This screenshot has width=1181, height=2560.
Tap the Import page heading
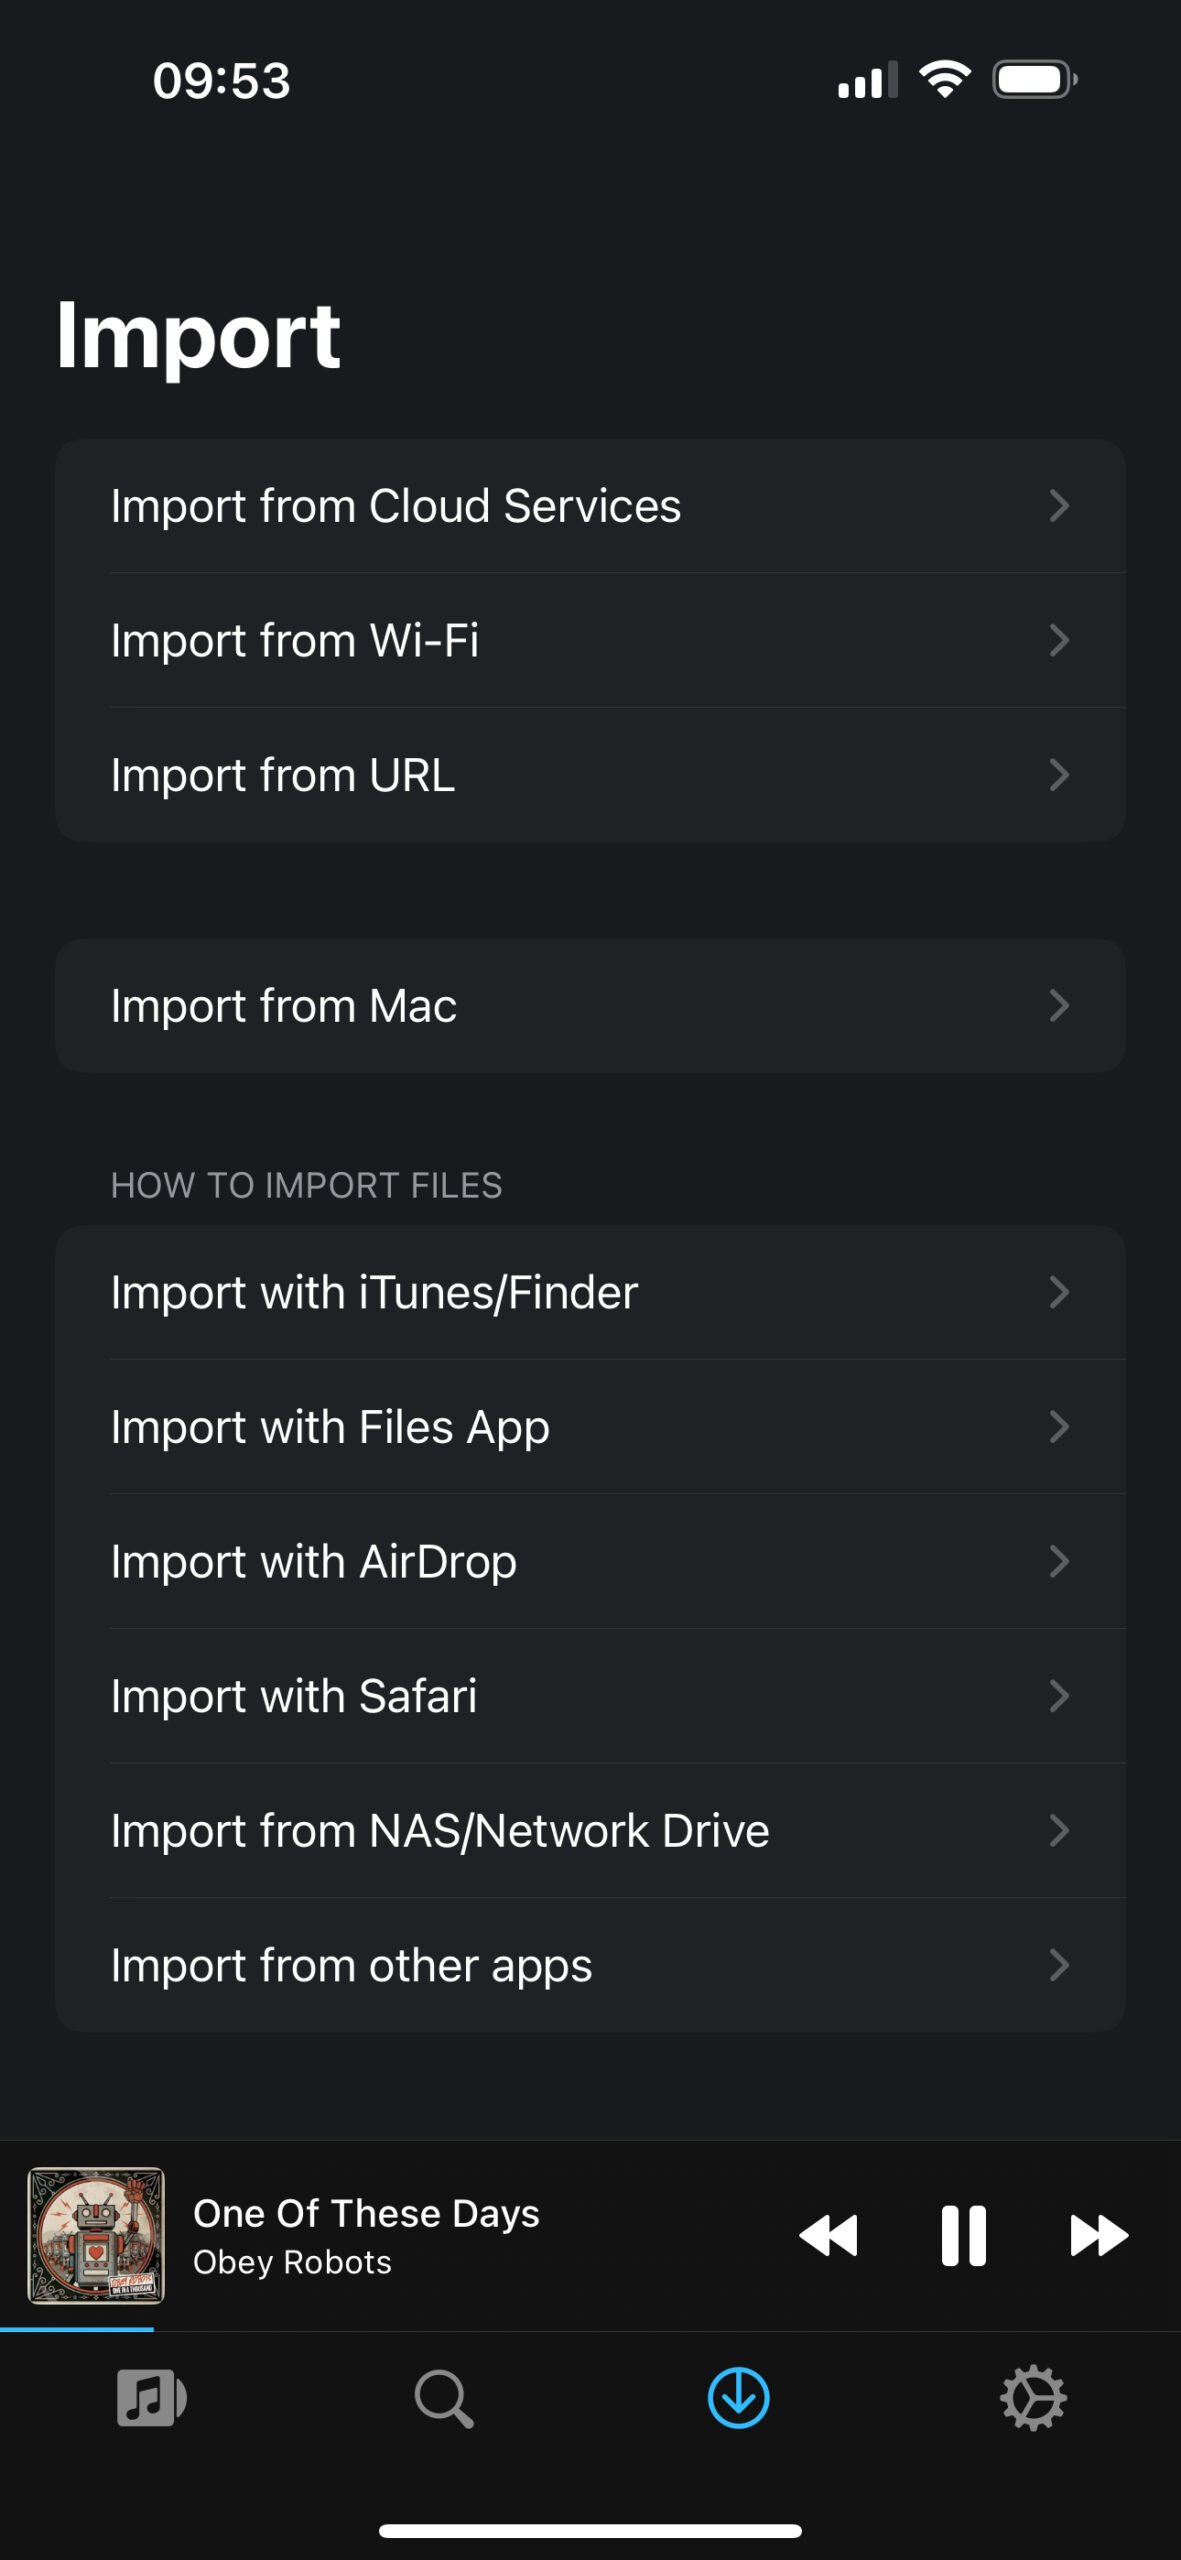pyautogui.click(x=198, y=337)
